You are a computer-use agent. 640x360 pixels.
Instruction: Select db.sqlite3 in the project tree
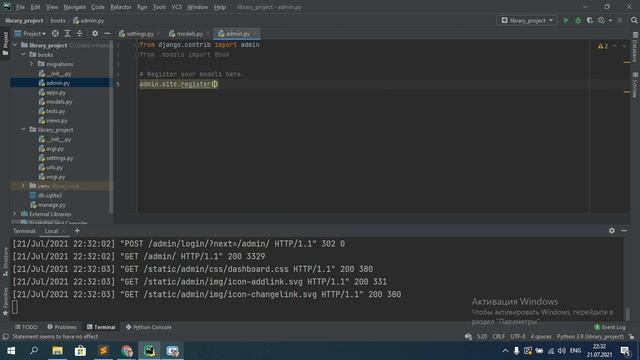pyautogui.click(x=49, y=195)
